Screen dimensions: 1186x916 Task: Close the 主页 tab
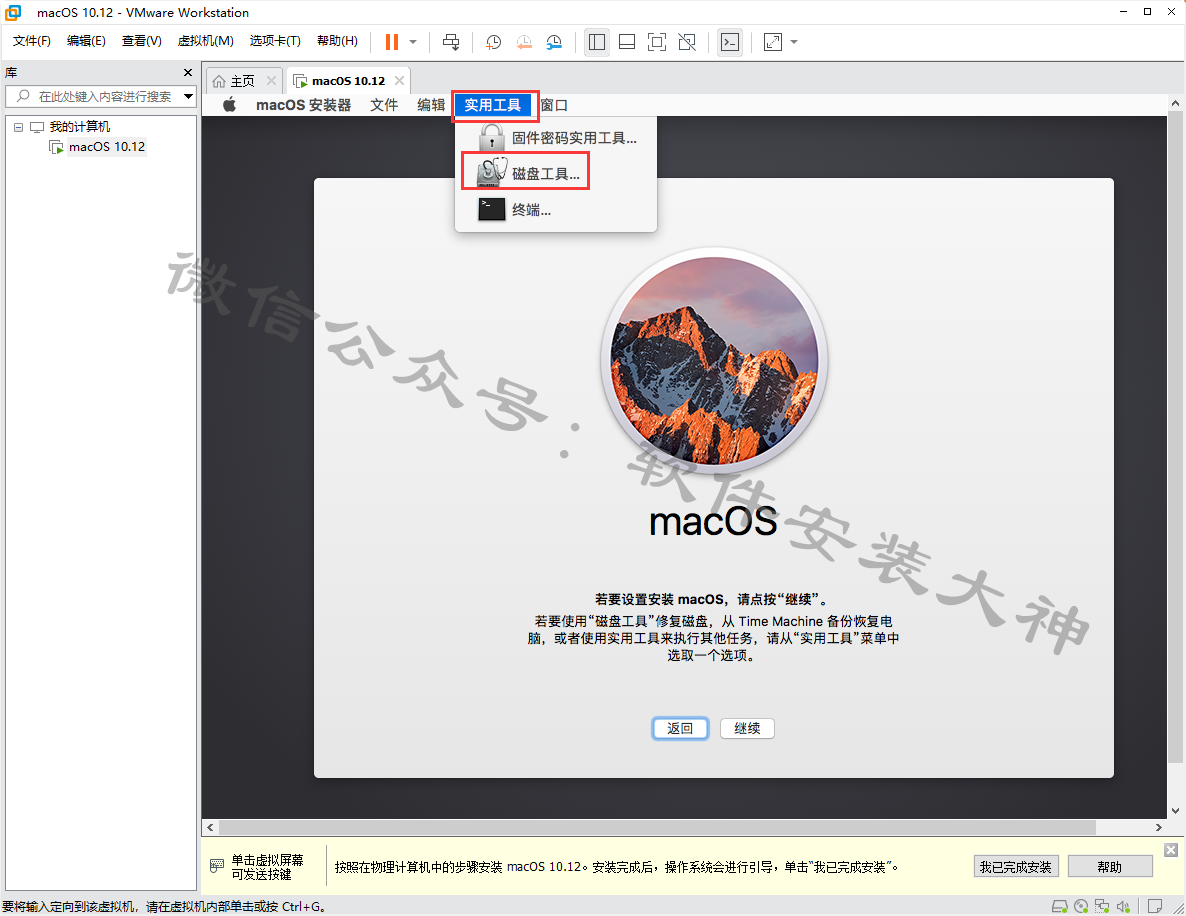(272, 81)
